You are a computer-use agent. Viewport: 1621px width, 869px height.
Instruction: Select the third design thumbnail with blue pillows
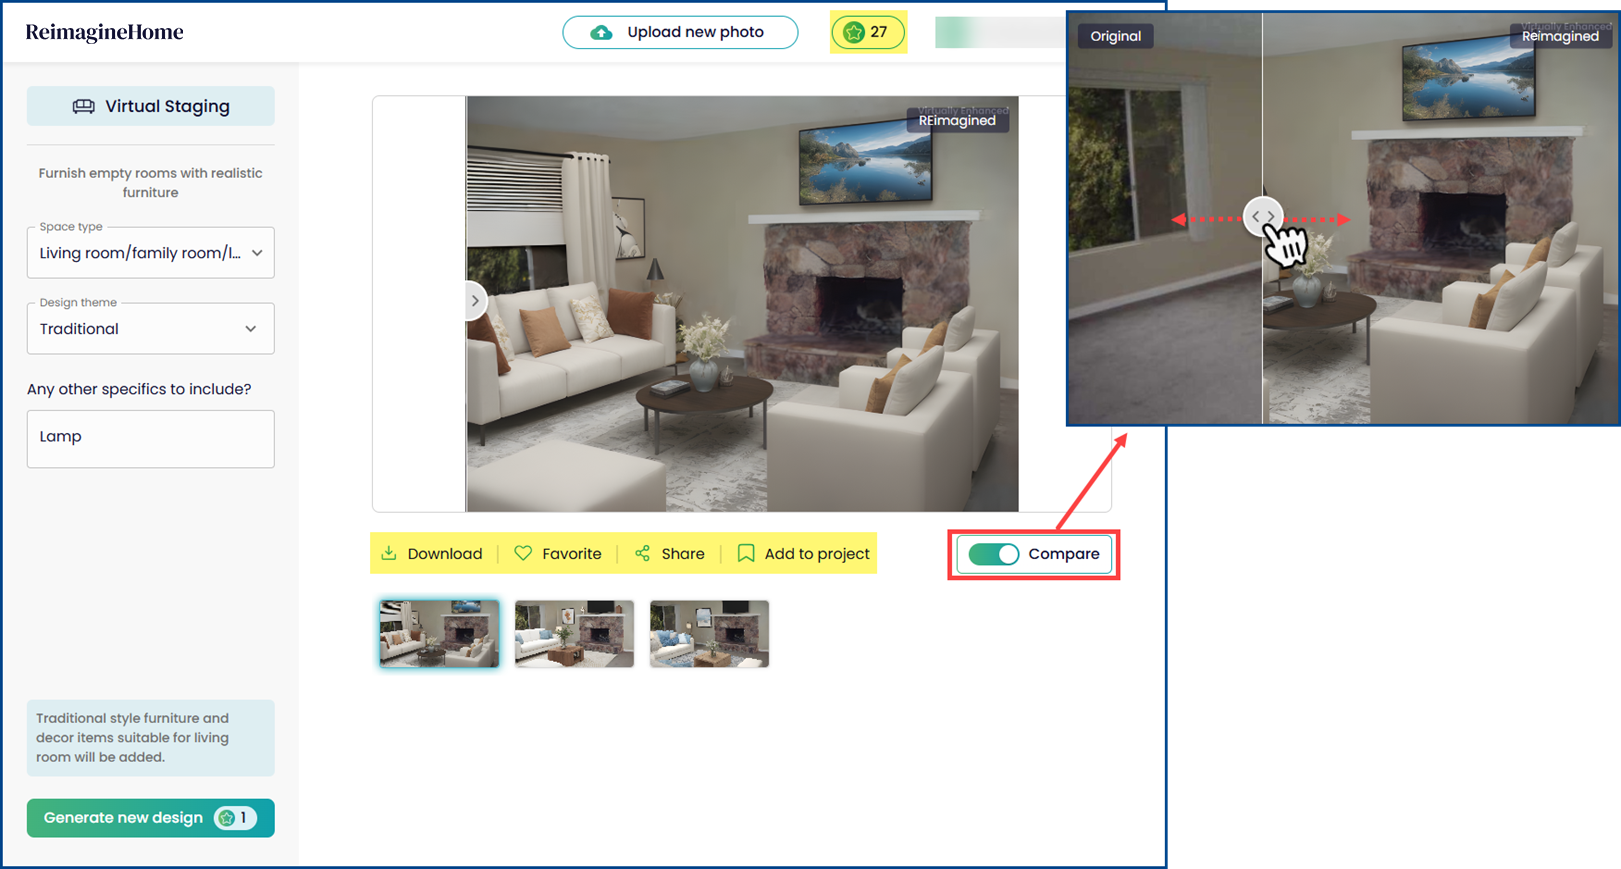709,634
